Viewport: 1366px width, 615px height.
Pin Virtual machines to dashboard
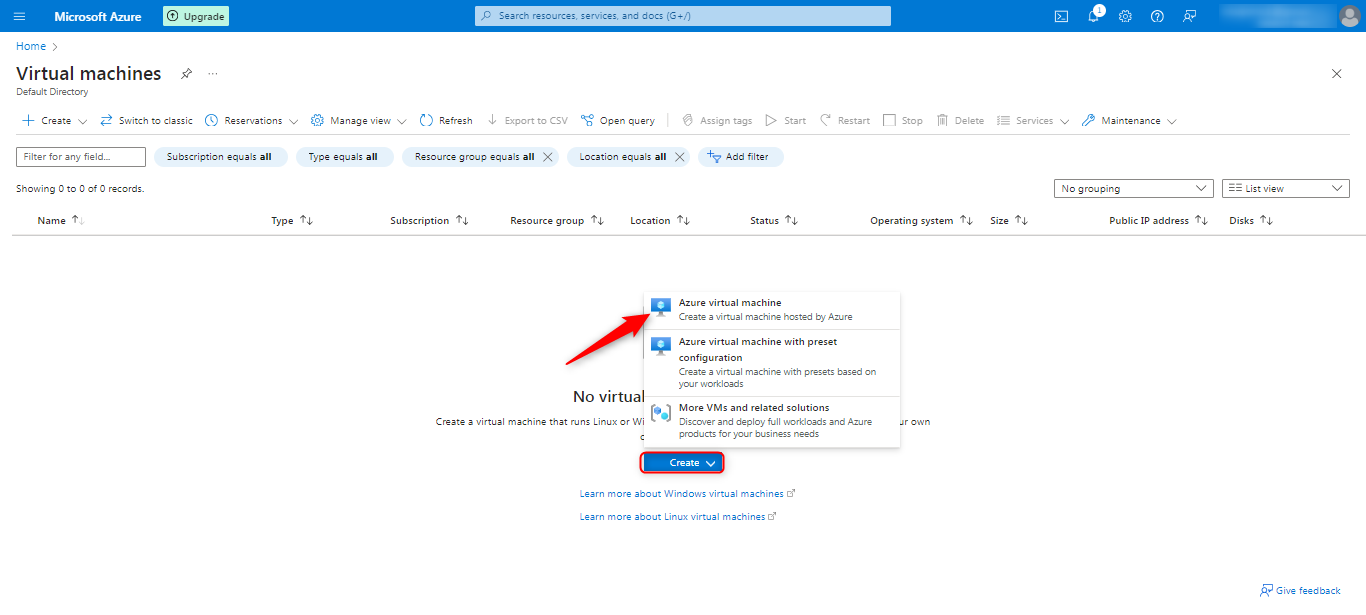tap(186, 74)
